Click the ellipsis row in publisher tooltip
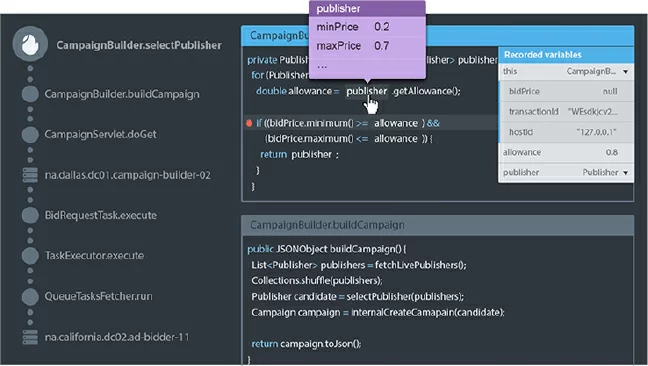The height and width of the screenshot is (366, 648). point(367,66)
